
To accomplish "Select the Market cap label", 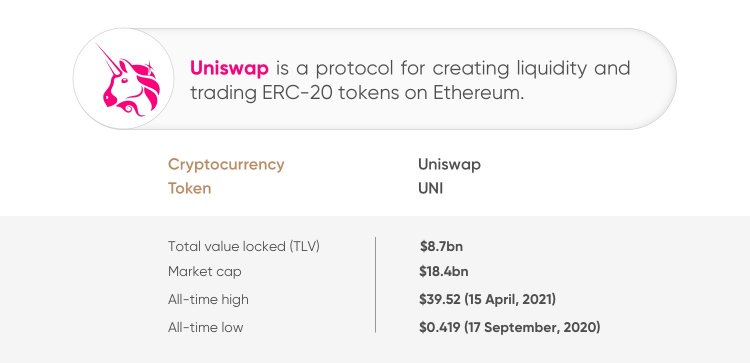I will pyautogui.click(x=205, y=272).
